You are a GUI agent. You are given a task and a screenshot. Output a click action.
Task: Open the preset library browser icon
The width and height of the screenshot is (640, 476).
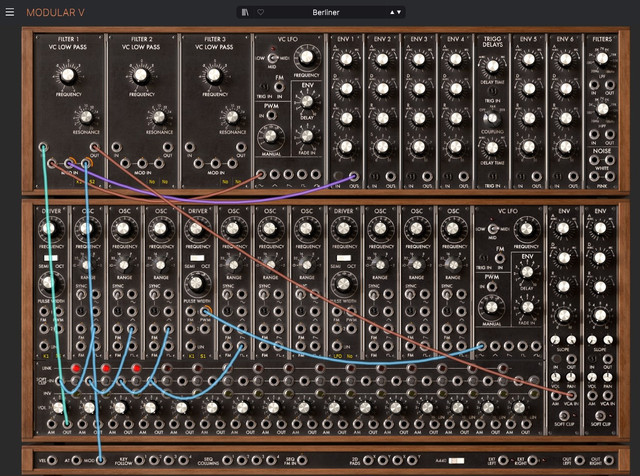tap(245, 12)
